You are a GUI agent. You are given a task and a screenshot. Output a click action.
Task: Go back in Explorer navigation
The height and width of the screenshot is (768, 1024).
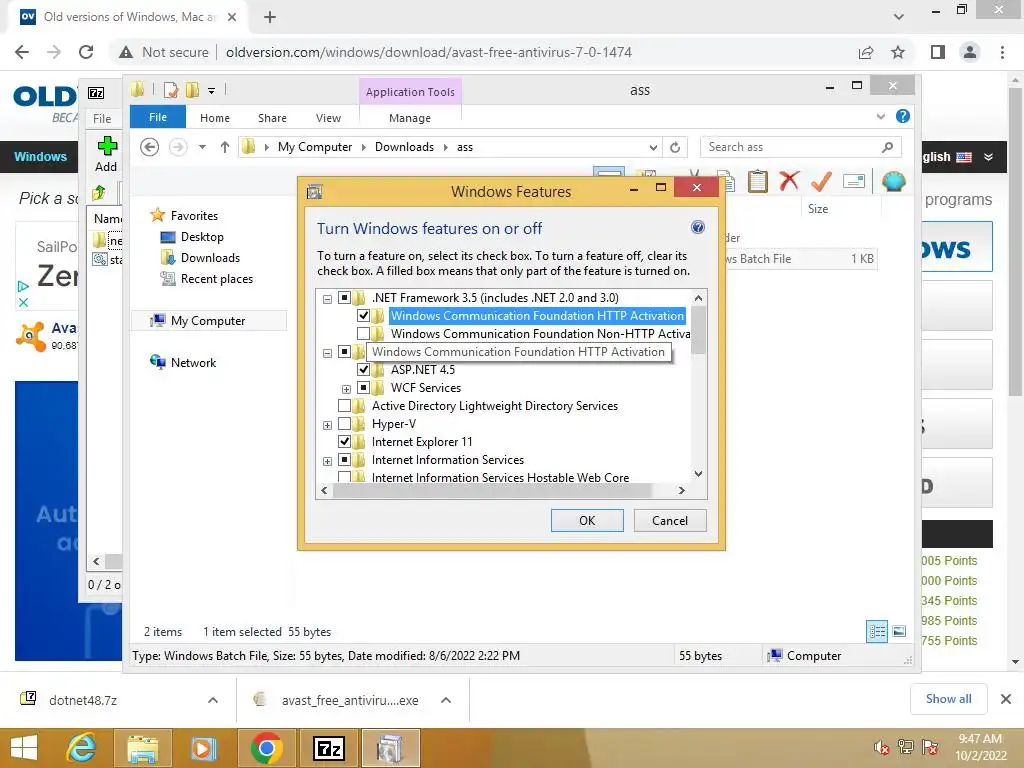(x=150, y=147)
